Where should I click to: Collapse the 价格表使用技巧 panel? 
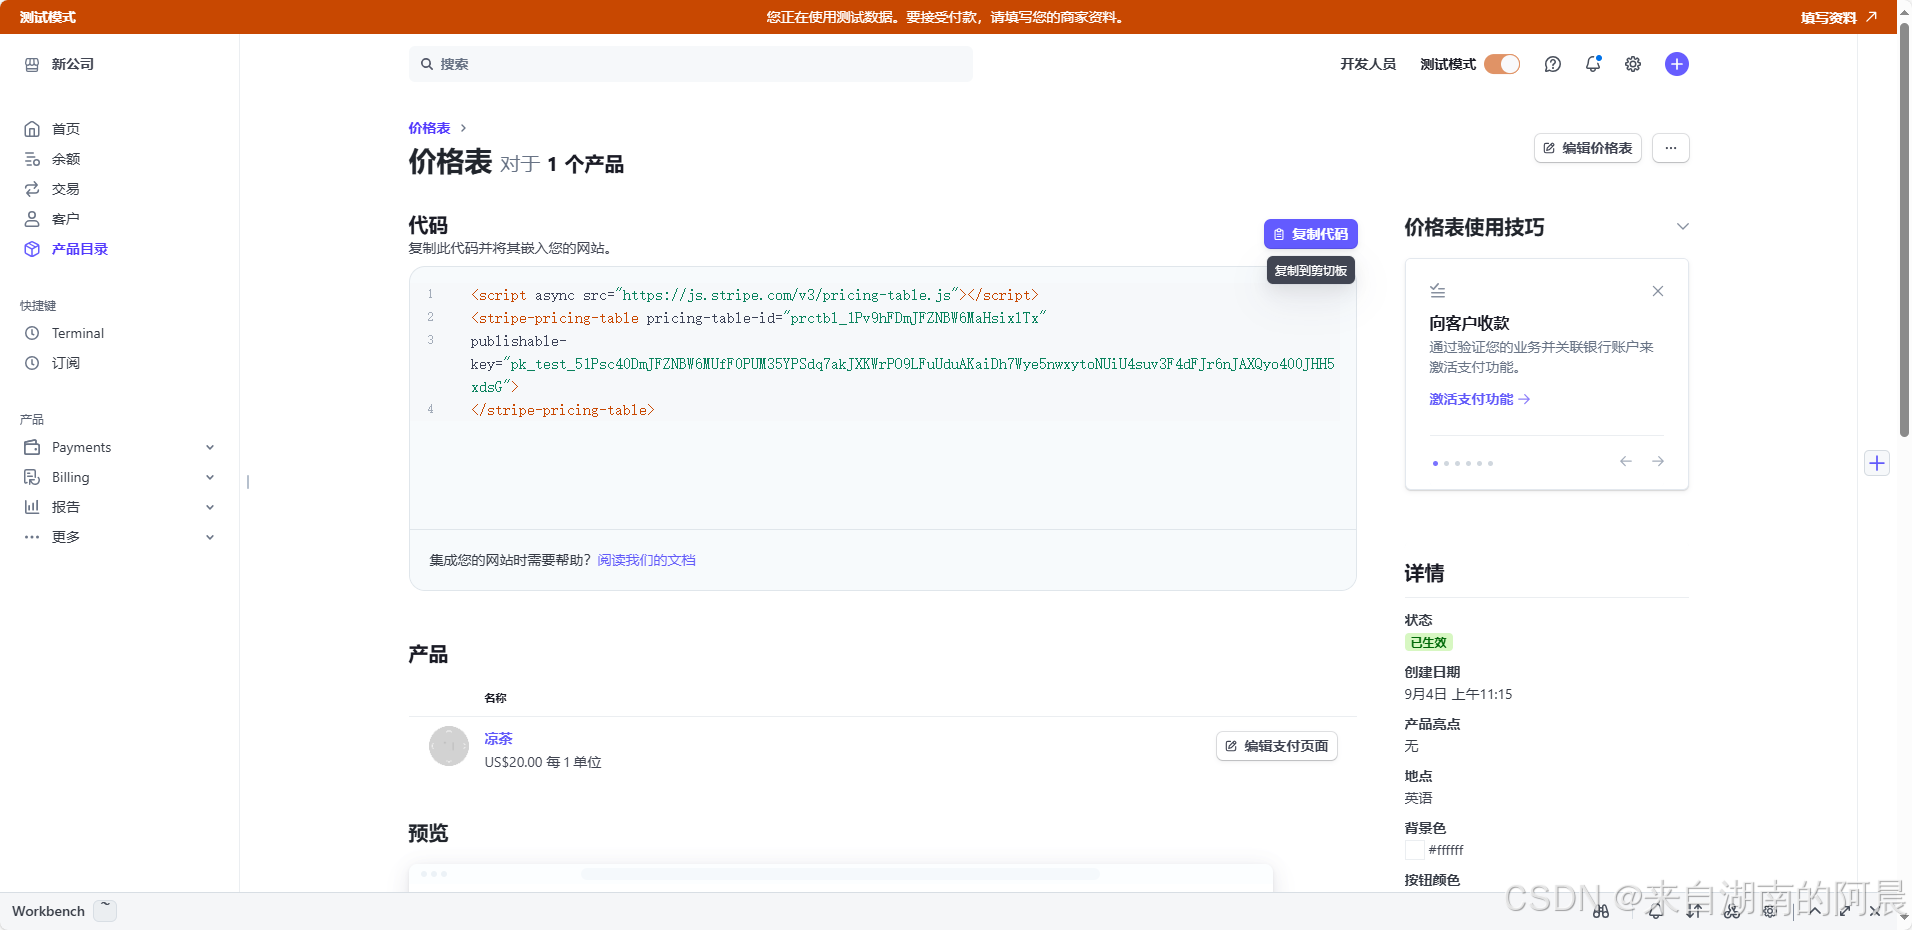pos(1683,227)
